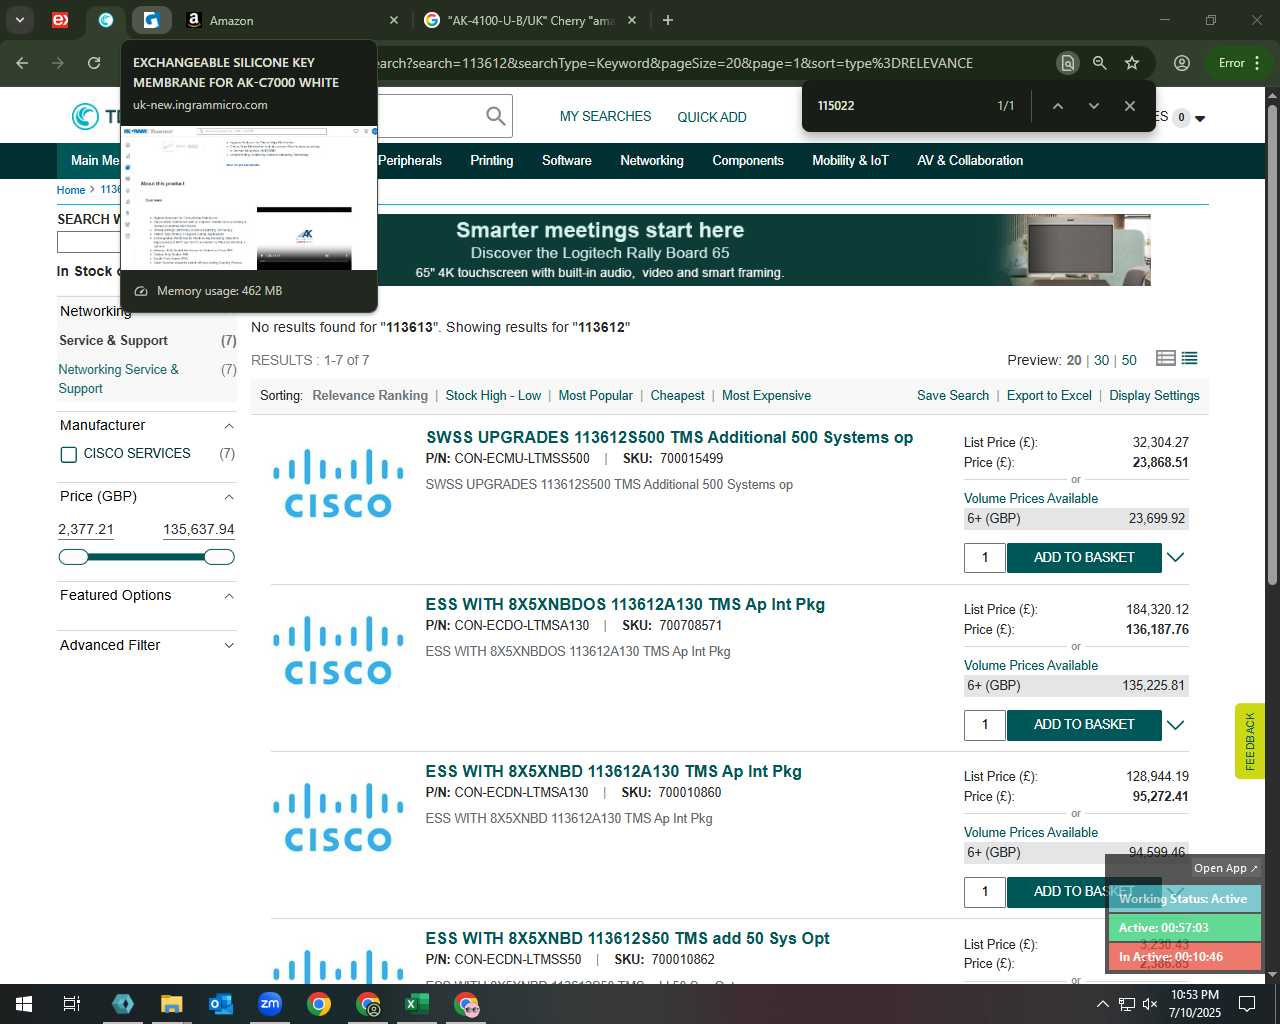Open Windows Start menu
This screenshot has width=1280, height=1024.
(x=23, y=1004)
